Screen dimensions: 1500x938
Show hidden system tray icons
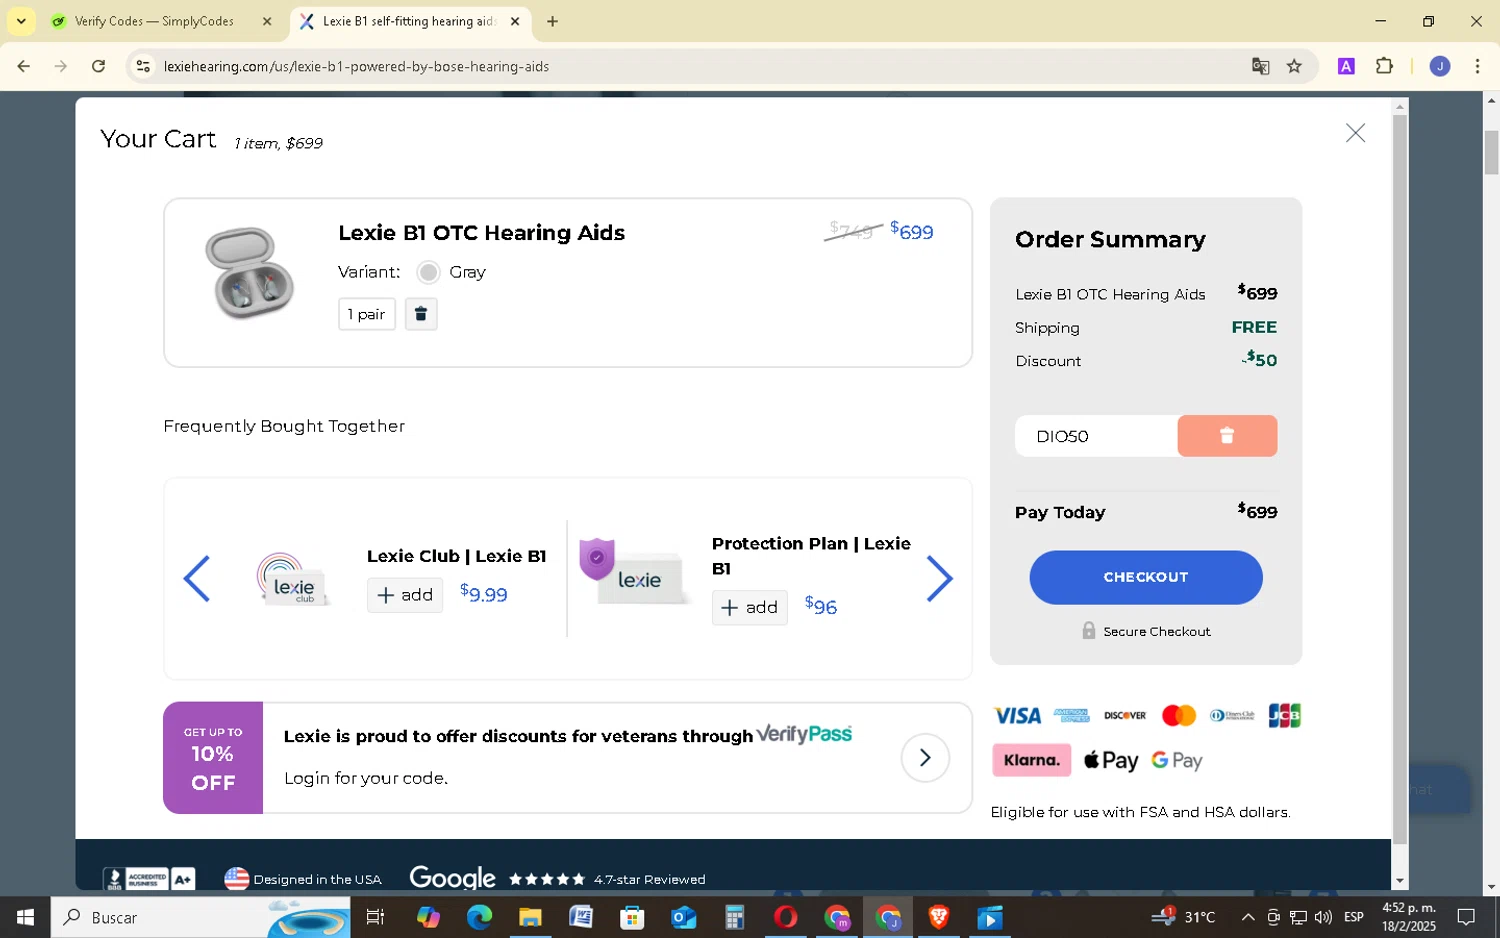1248,917
